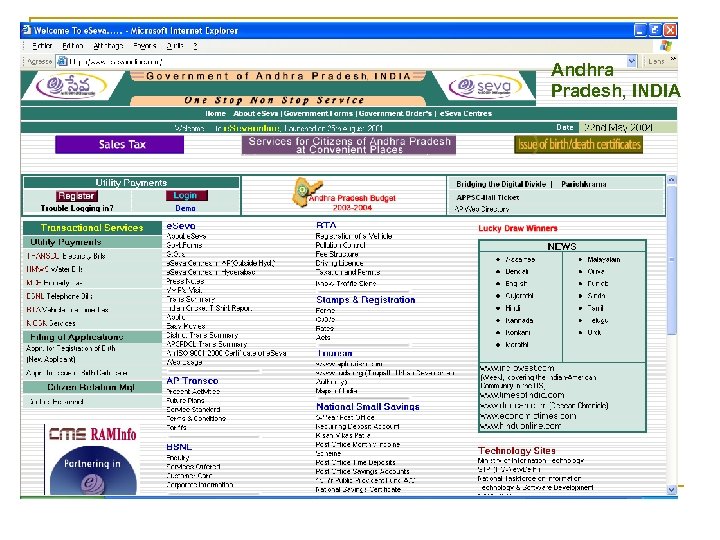Image resolution: width=720 pixels, height=540 pixels.
Task: Open the Demo link below Login
Action: pos(186,208)
